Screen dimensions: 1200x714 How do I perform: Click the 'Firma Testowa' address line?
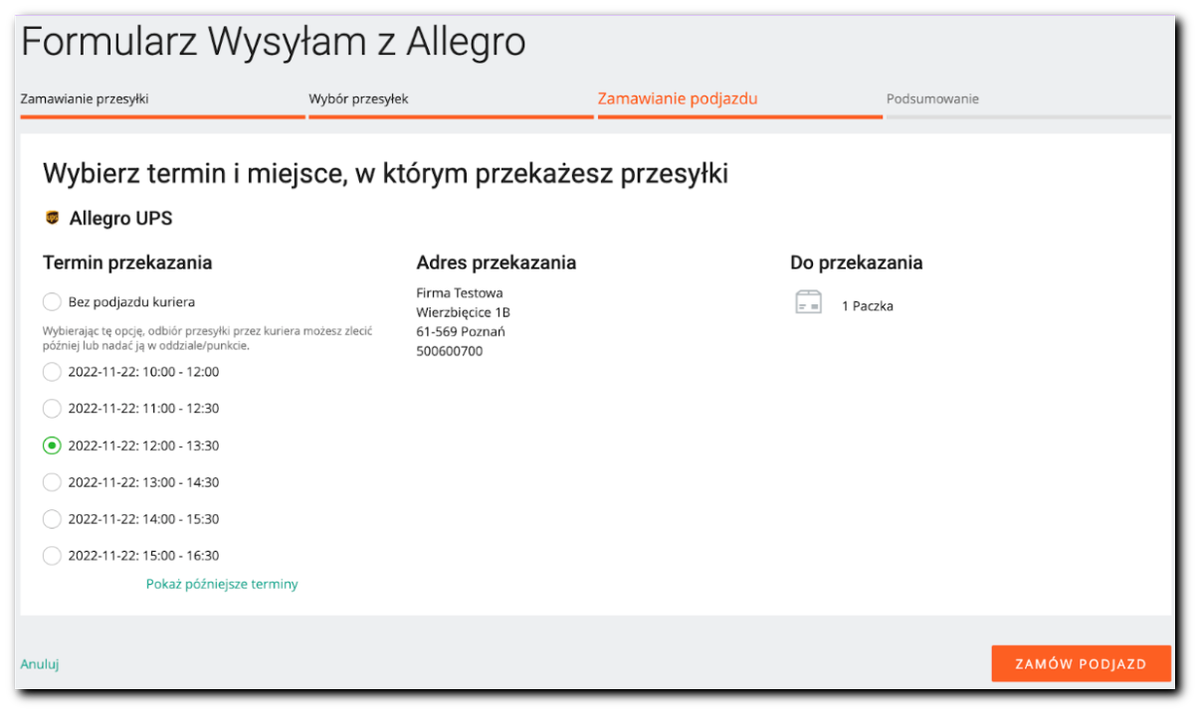point(459,293)
